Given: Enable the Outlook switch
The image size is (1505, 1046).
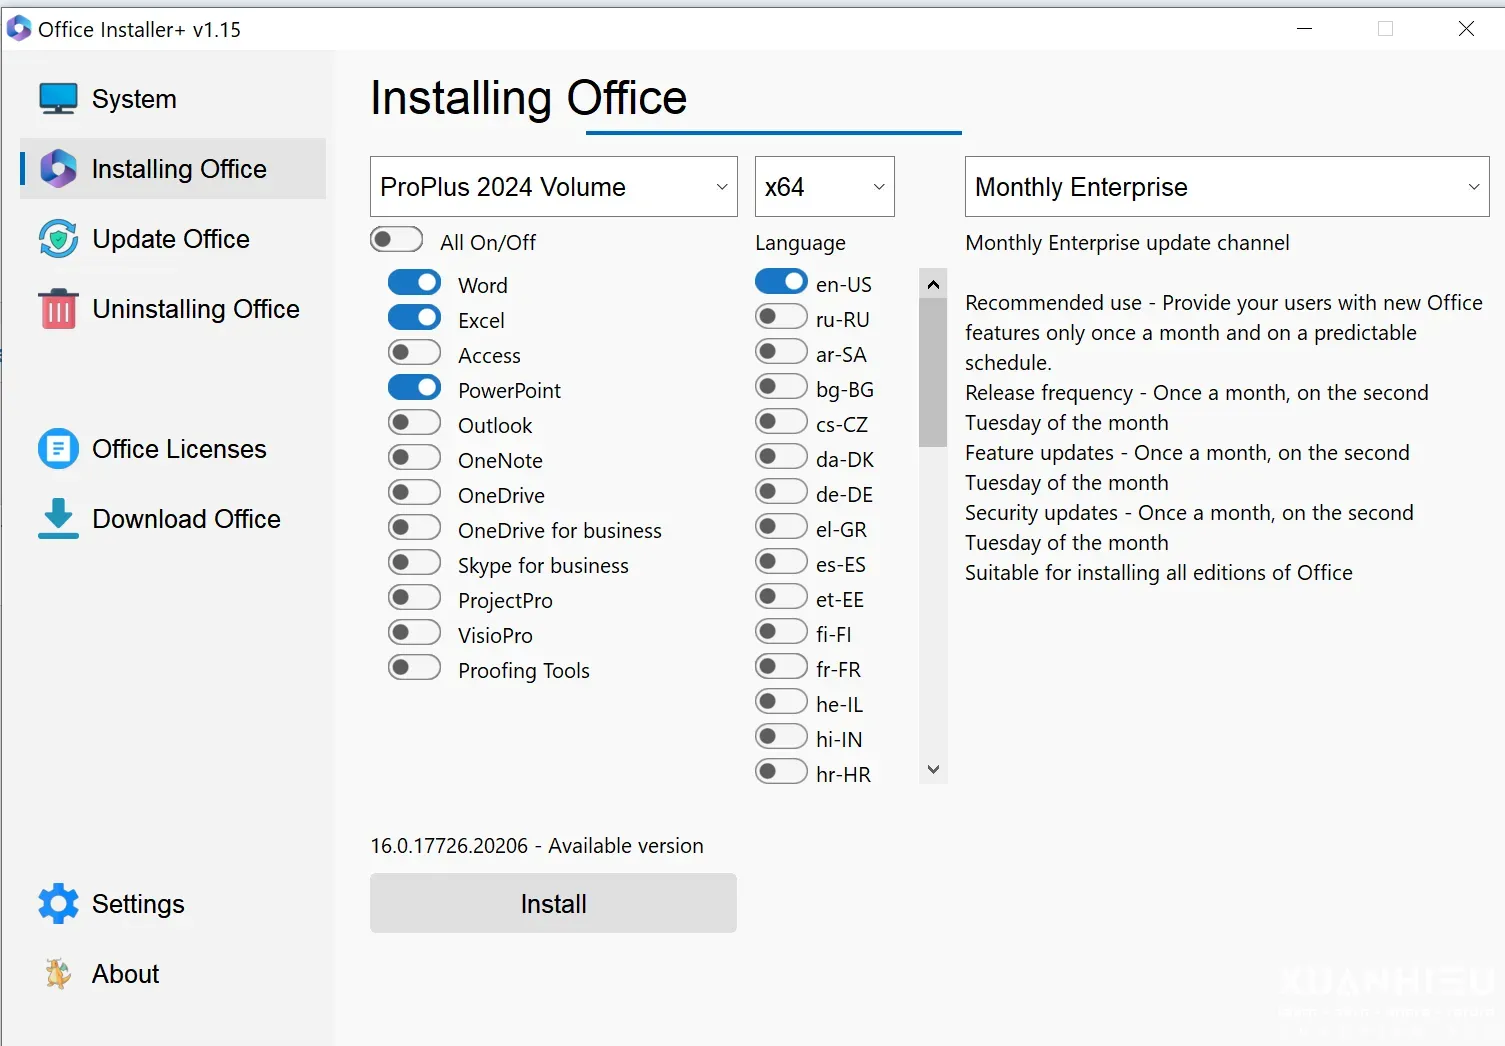Looking at the screenshot, I should coord(414,423).
